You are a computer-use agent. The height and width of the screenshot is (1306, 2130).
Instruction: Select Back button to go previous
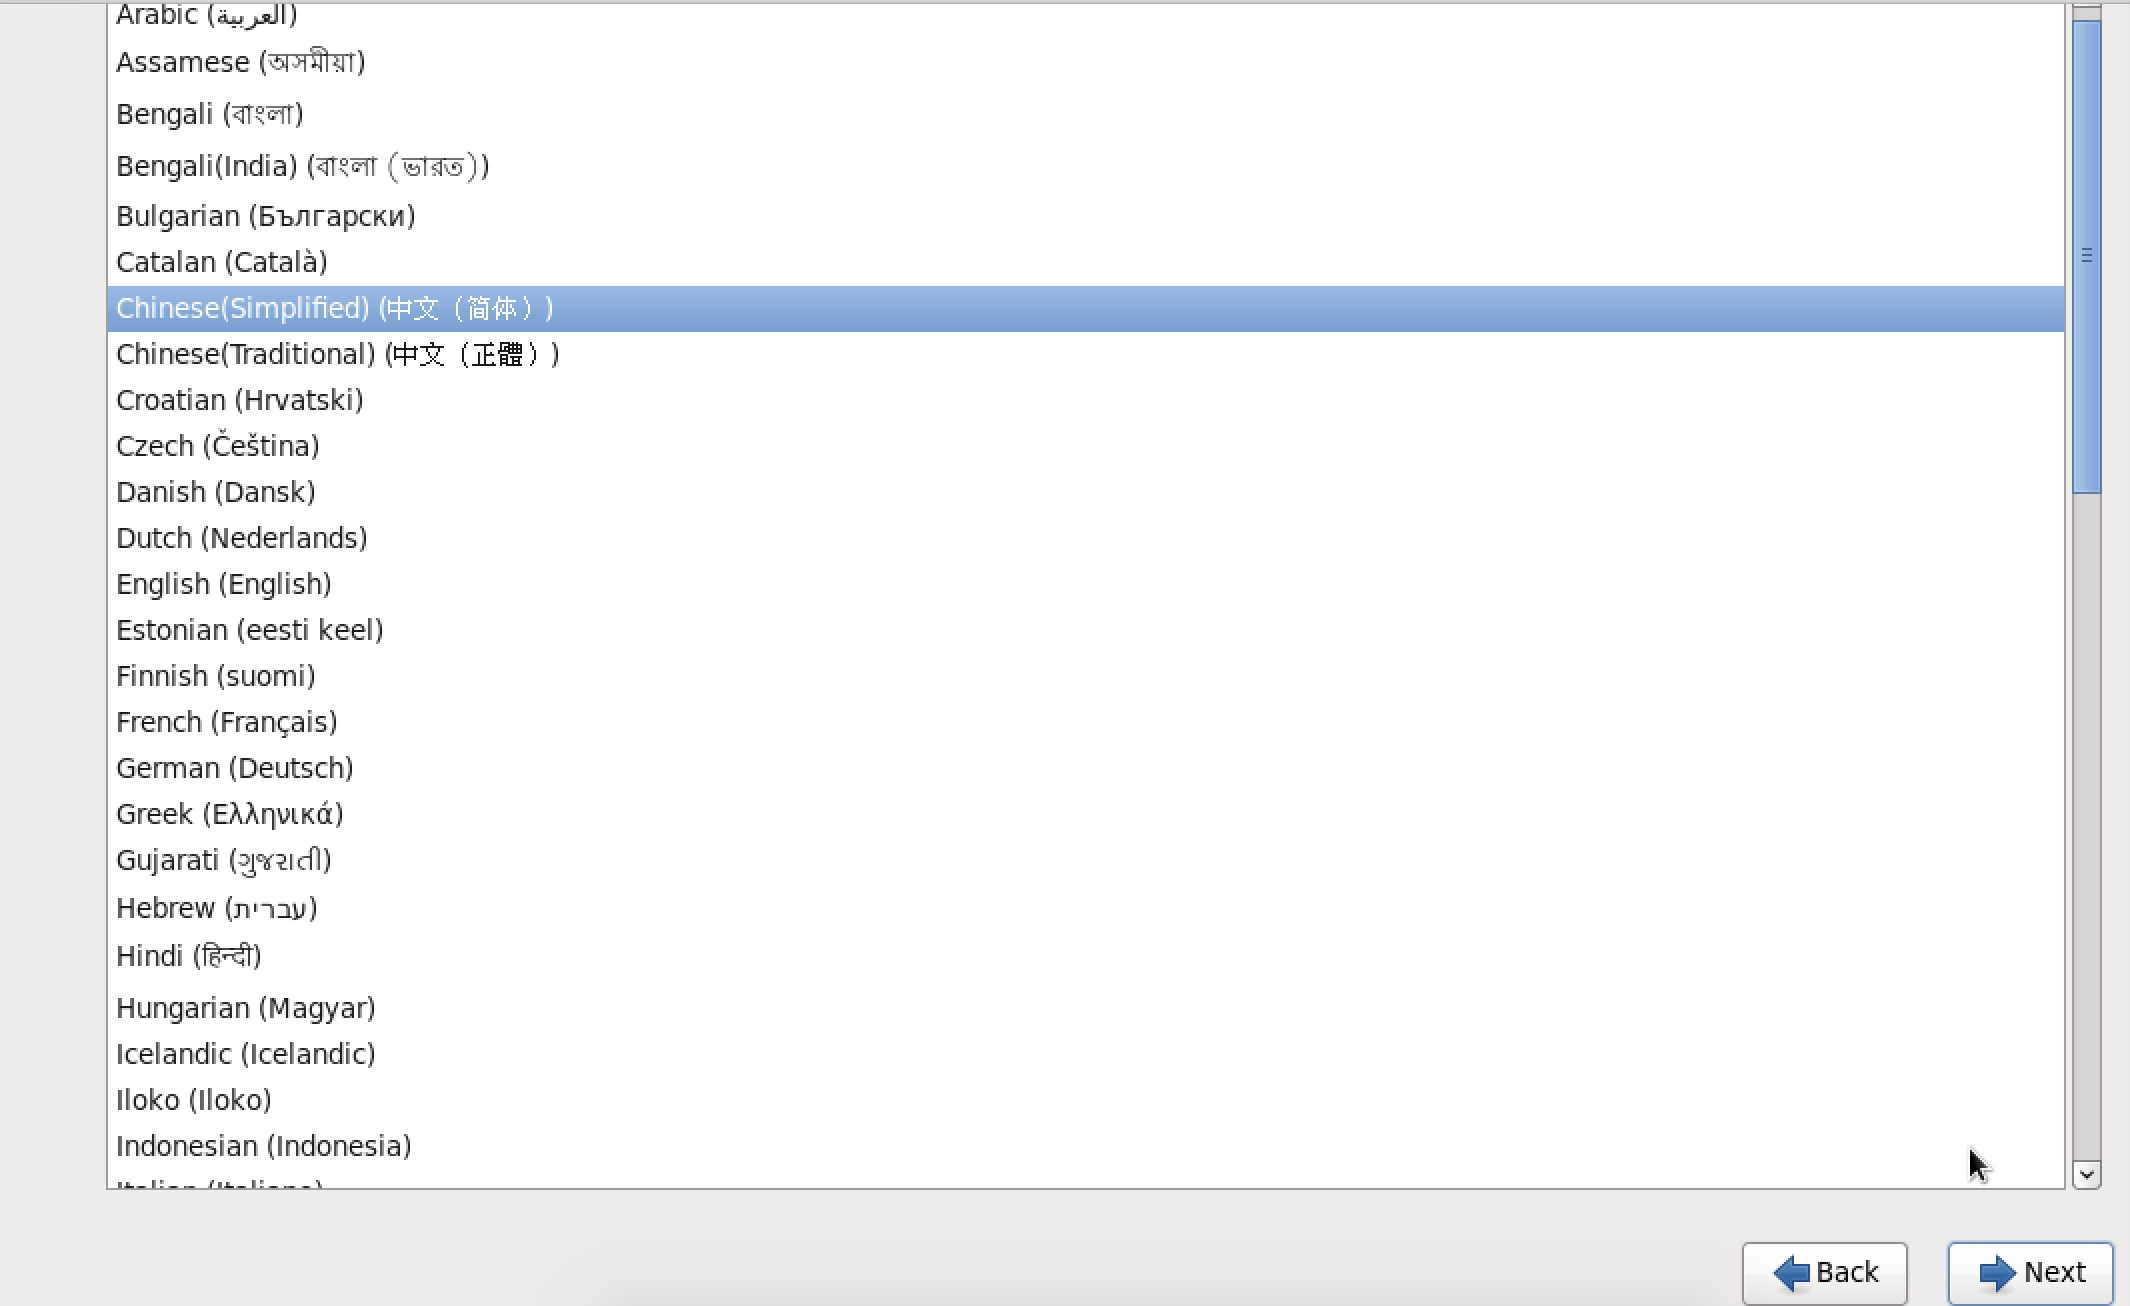(x=1824, y=1273)
